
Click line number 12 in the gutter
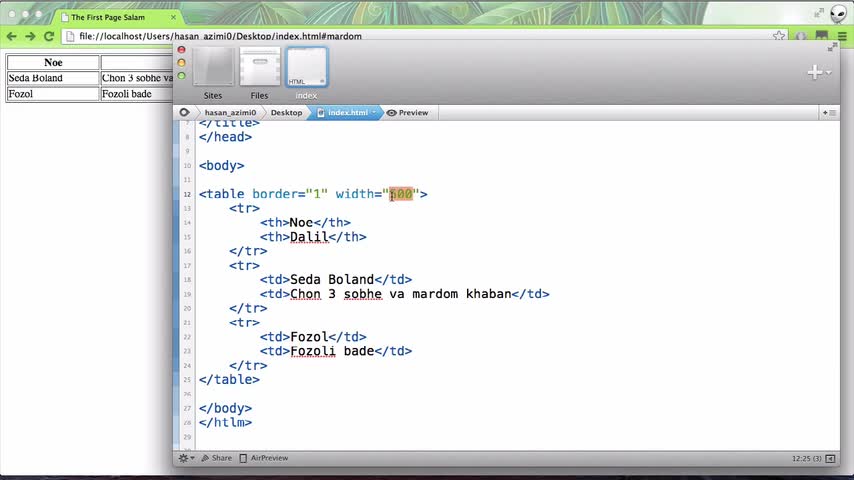(x=187, y=195)
